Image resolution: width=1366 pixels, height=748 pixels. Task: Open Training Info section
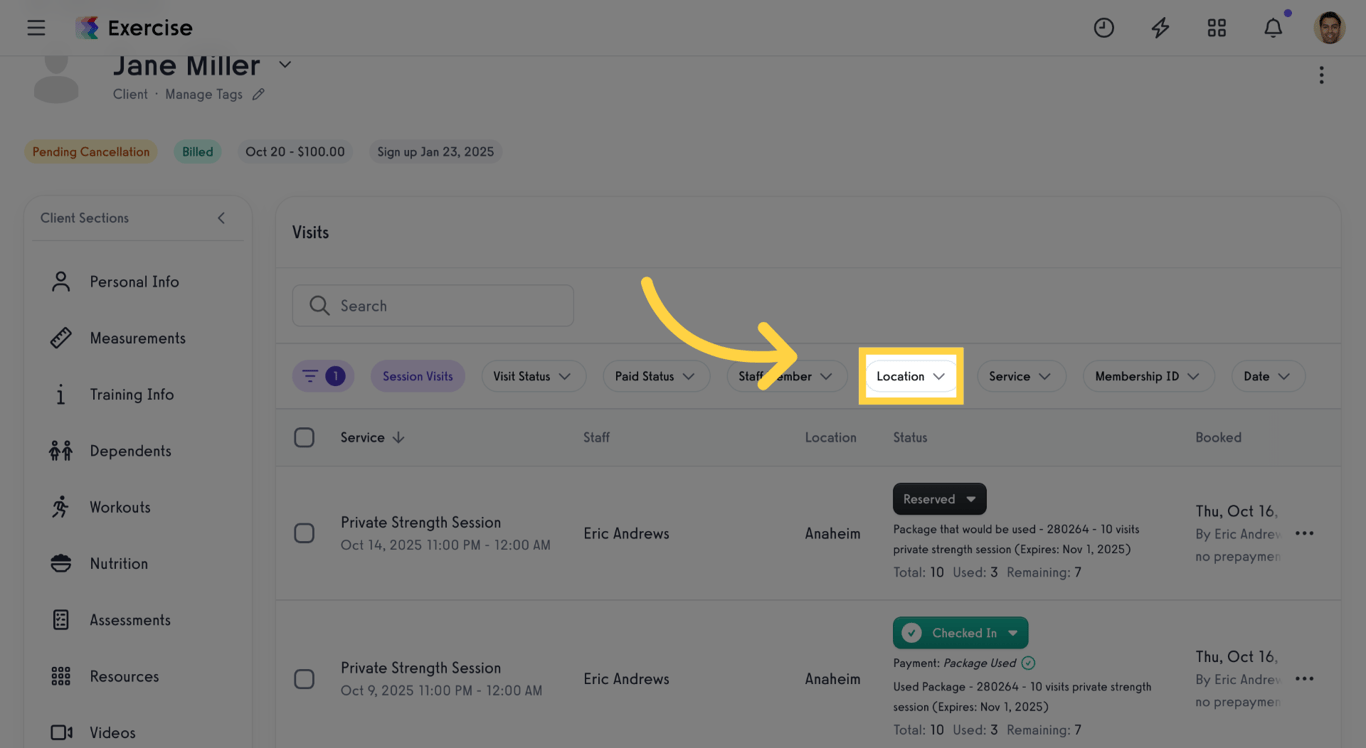(132, 395)
